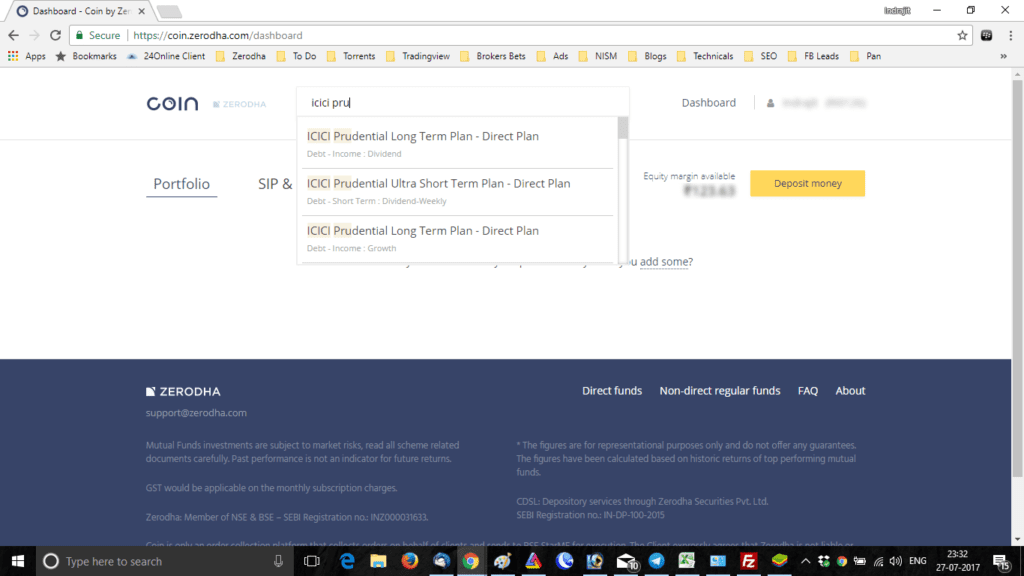The width and height of the screenshot is (1024, 576).
Task: Click the fund search input field
Action: click(x=460, y=102)
